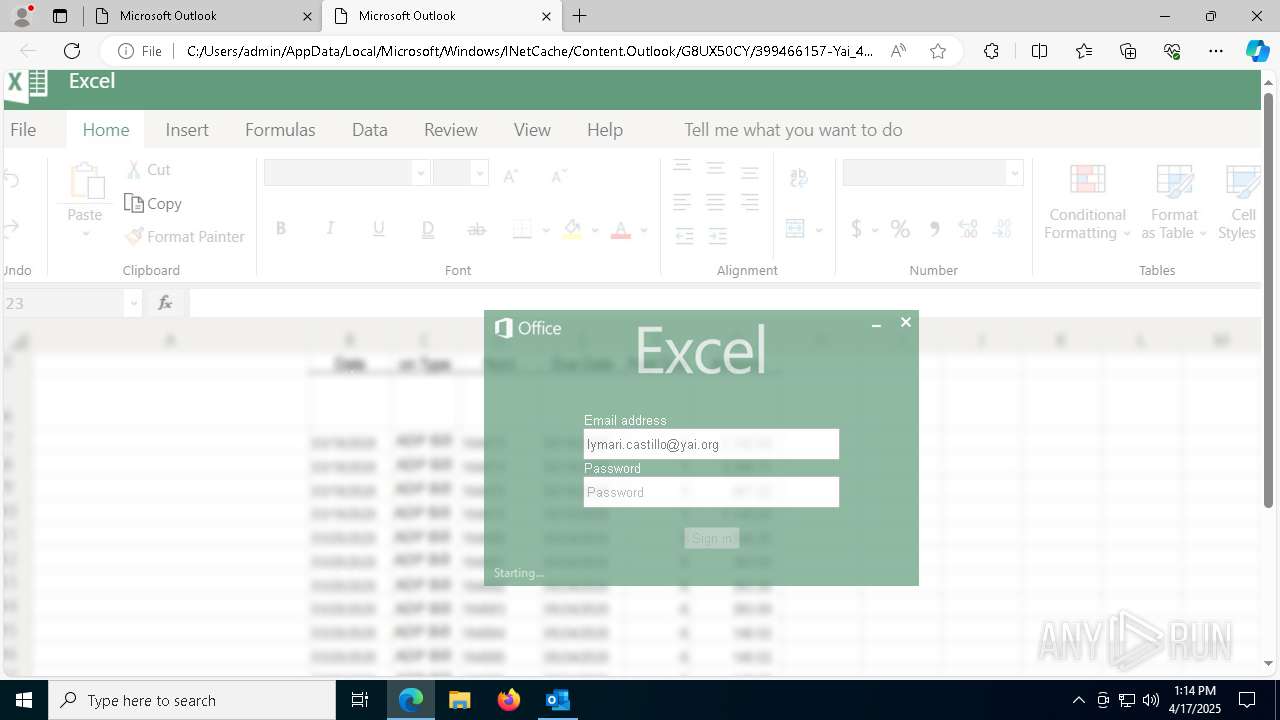This screenshot has width=1280, height=720.
Task: Click the Increase Indent icon
Action: (718, 236)
